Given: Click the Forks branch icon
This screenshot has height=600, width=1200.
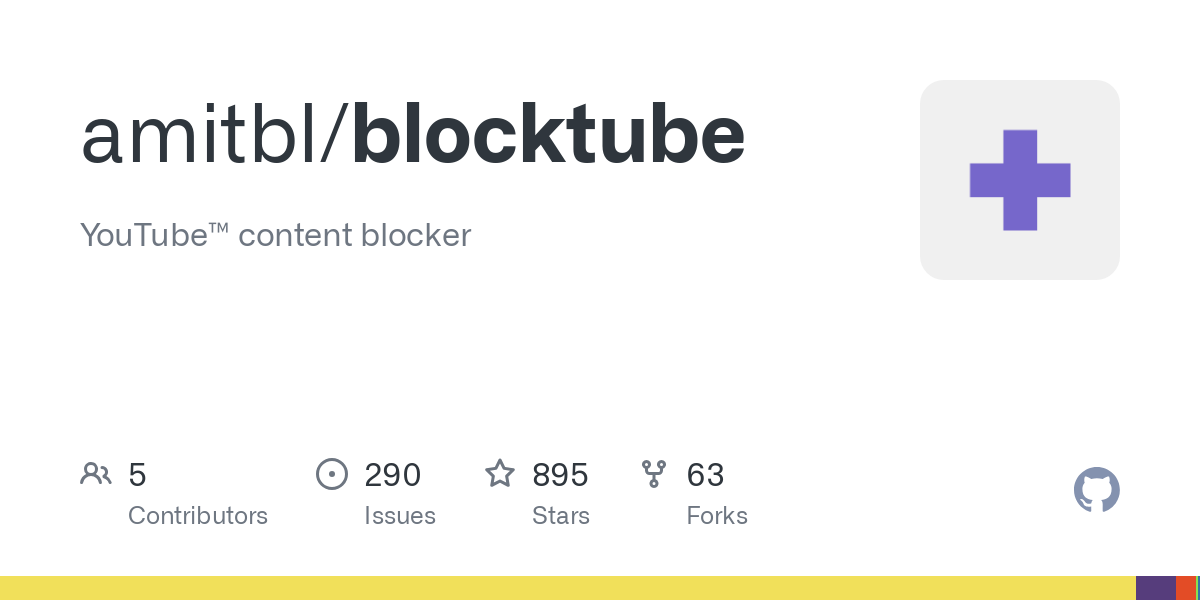Looking at the screenshot, I should pyautogui.click(x=654, y=474).
